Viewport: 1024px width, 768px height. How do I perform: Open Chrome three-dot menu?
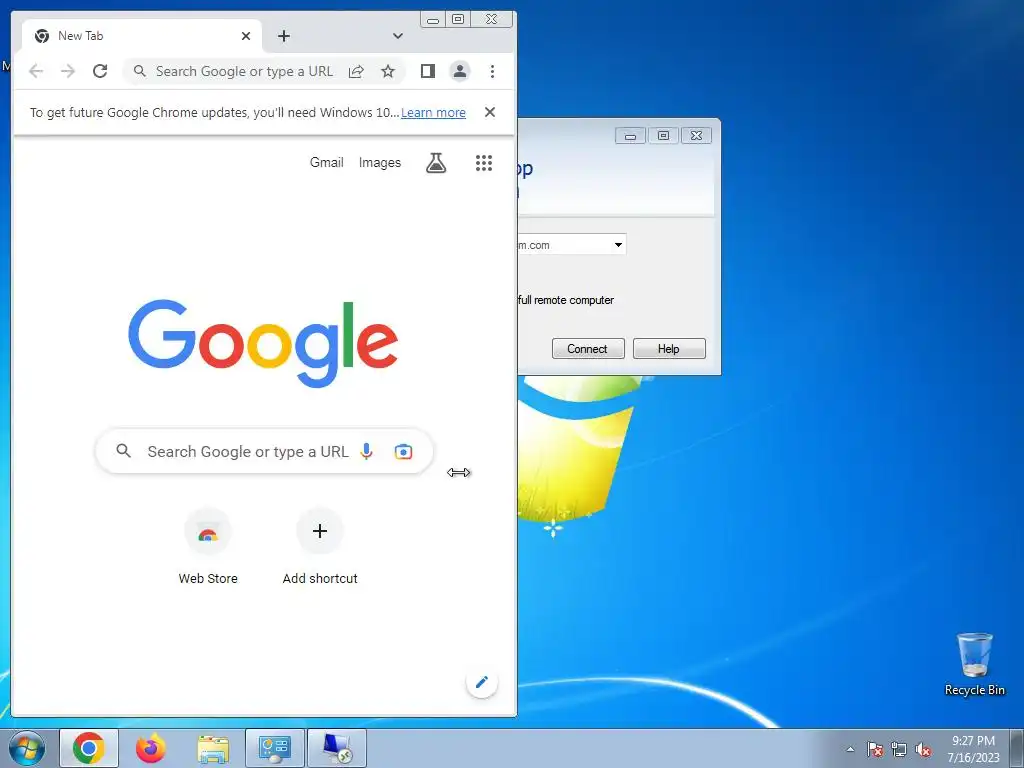point(492,71)
